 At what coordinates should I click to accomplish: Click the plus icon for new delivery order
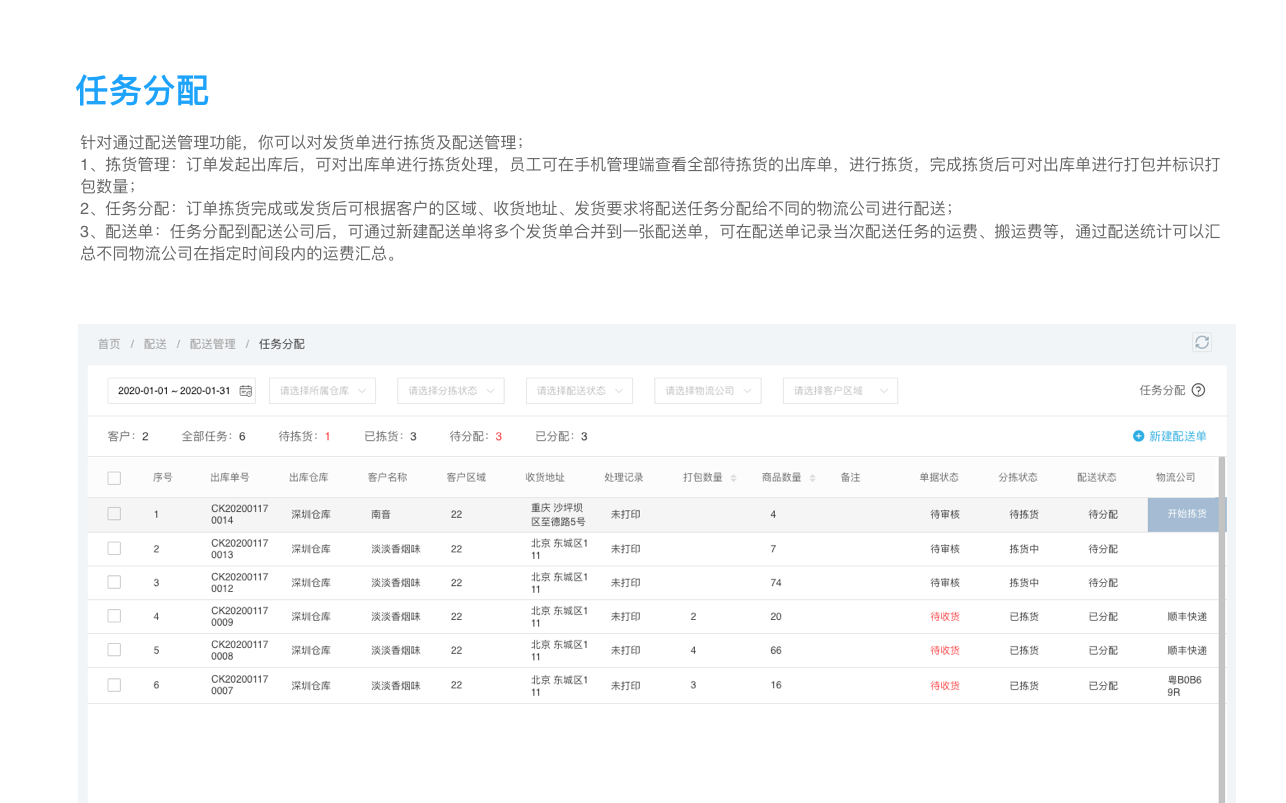click(1138, 436)
